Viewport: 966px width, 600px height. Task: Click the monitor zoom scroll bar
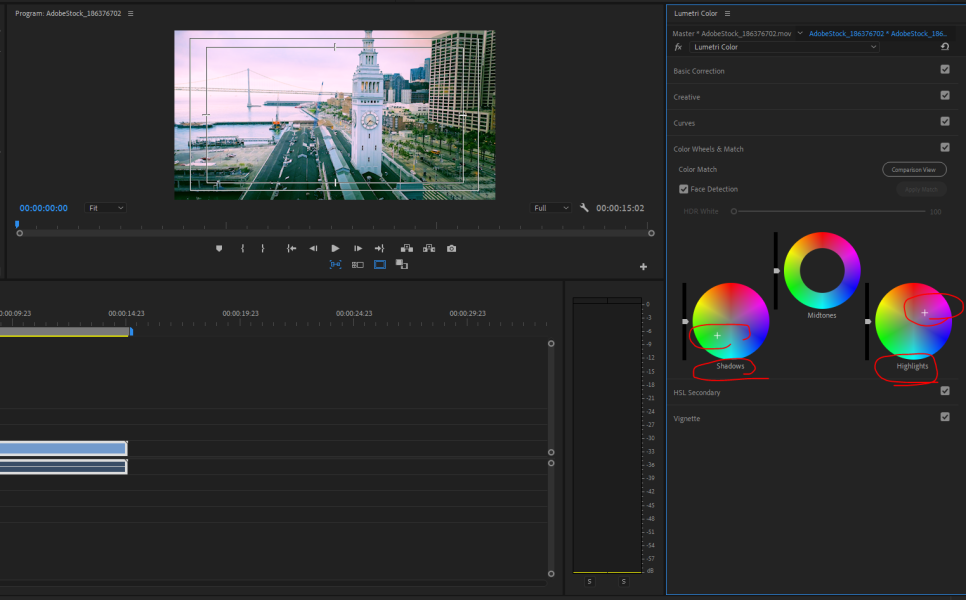pyautogui.click(x=335, y=233)
